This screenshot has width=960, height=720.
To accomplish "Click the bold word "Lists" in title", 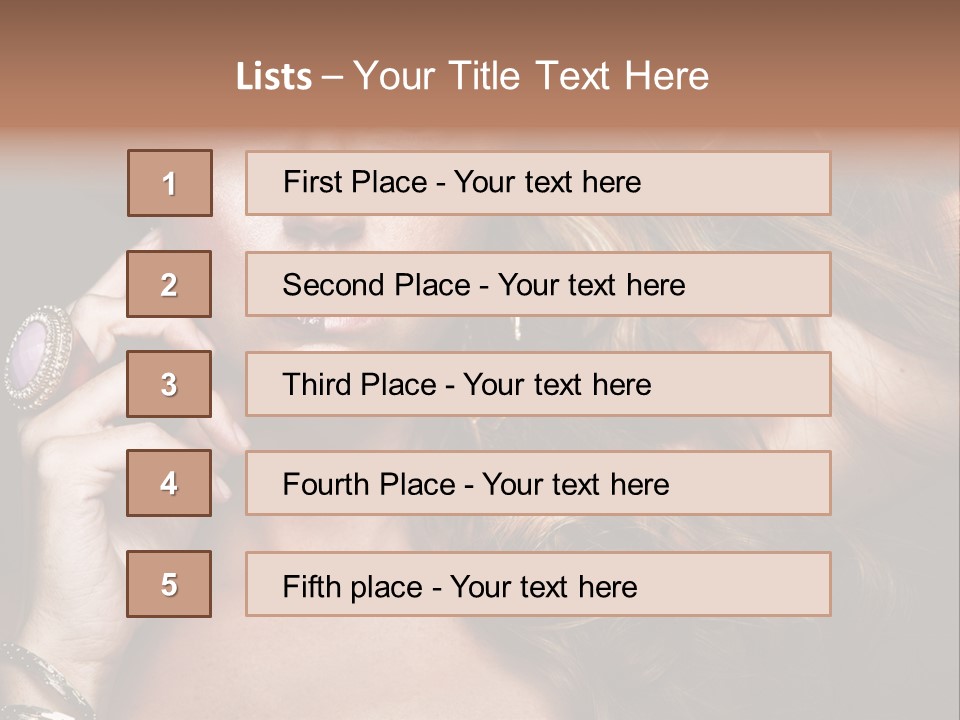I will (x=274, y=77).
